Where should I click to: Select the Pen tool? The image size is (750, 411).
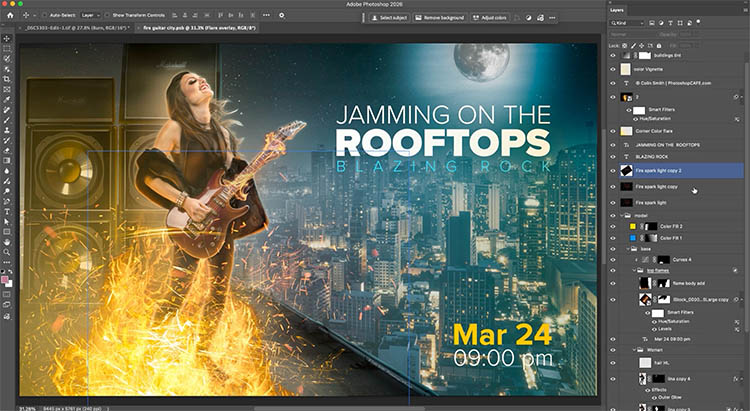point(7,201)
